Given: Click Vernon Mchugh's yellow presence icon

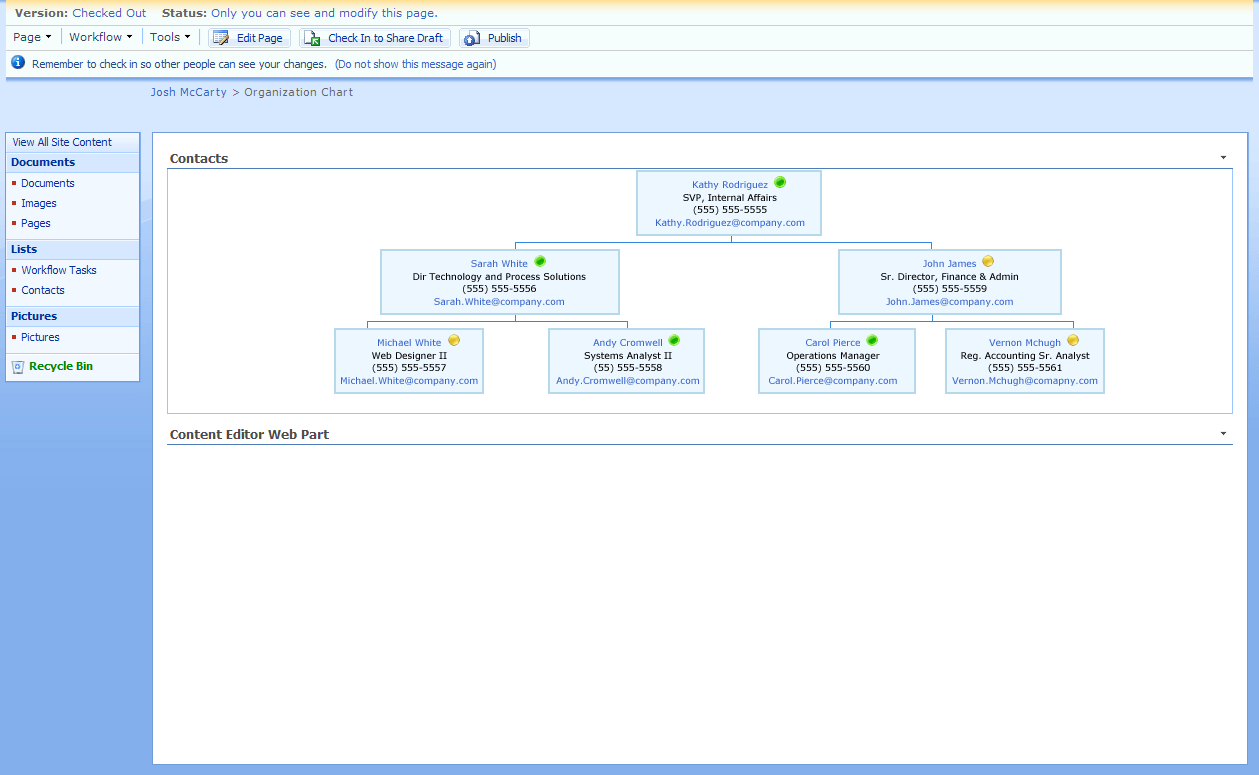Looking at the screenshot, I should [1073, 341].
